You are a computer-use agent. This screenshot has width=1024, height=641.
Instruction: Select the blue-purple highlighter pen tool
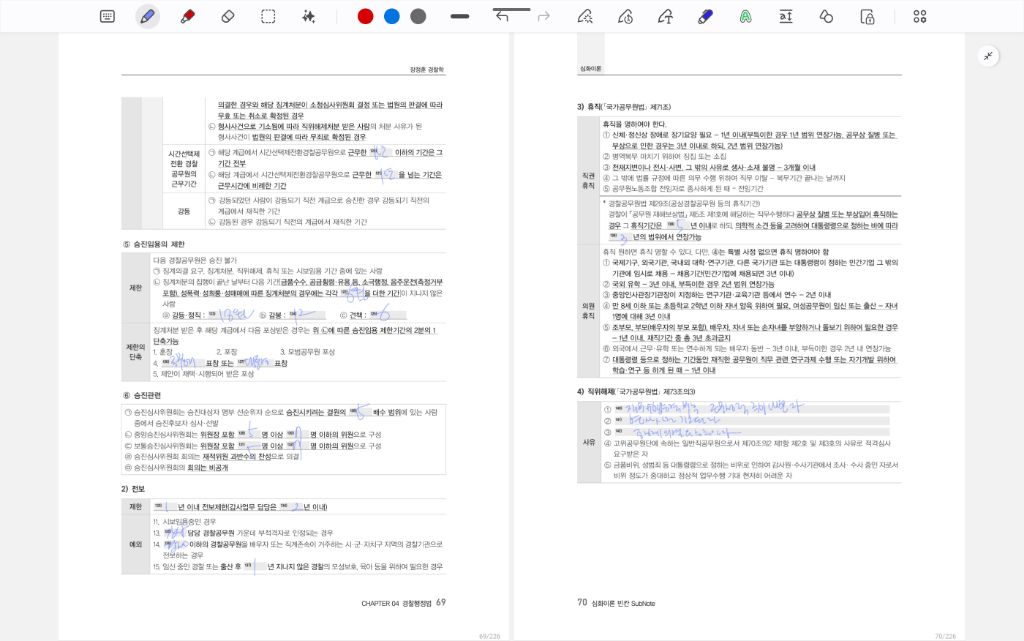tap(705, 16)
